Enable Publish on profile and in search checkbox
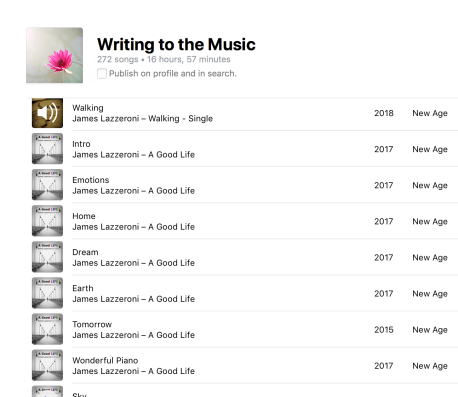This screenshot has height=397, width=458. pos(102,73)
